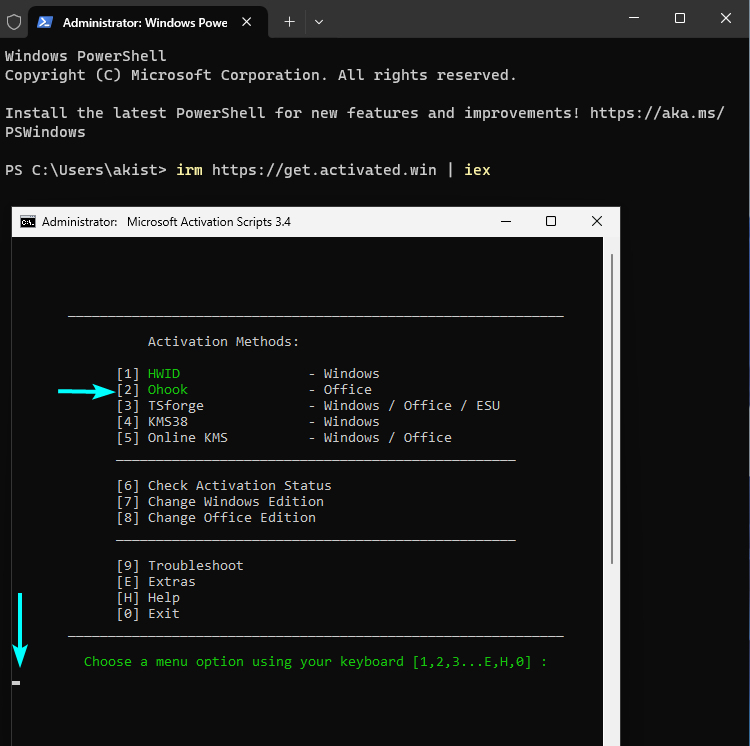
Task: Close the Windows Terminal window
Action: point(726,18)
